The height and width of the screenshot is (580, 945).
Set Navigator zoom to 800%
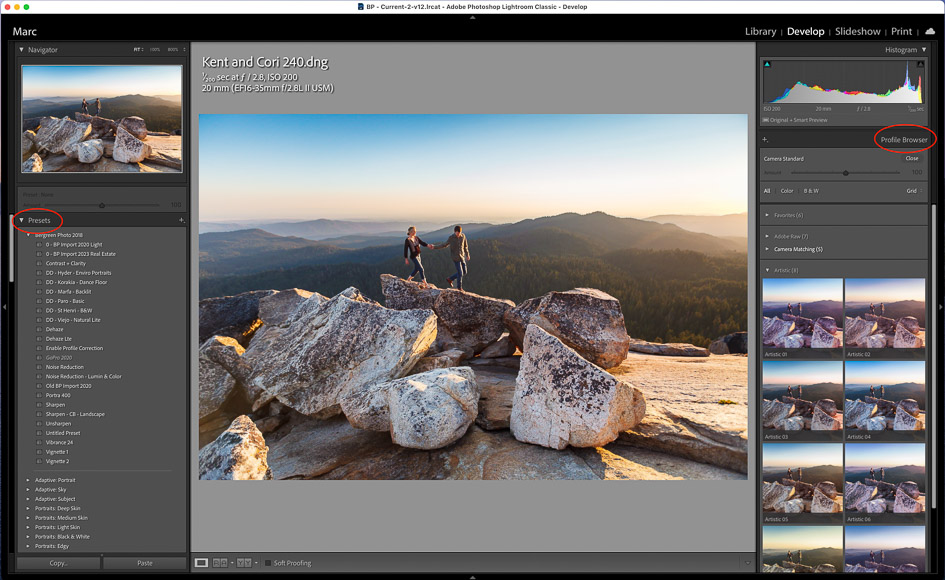point(173,49)
